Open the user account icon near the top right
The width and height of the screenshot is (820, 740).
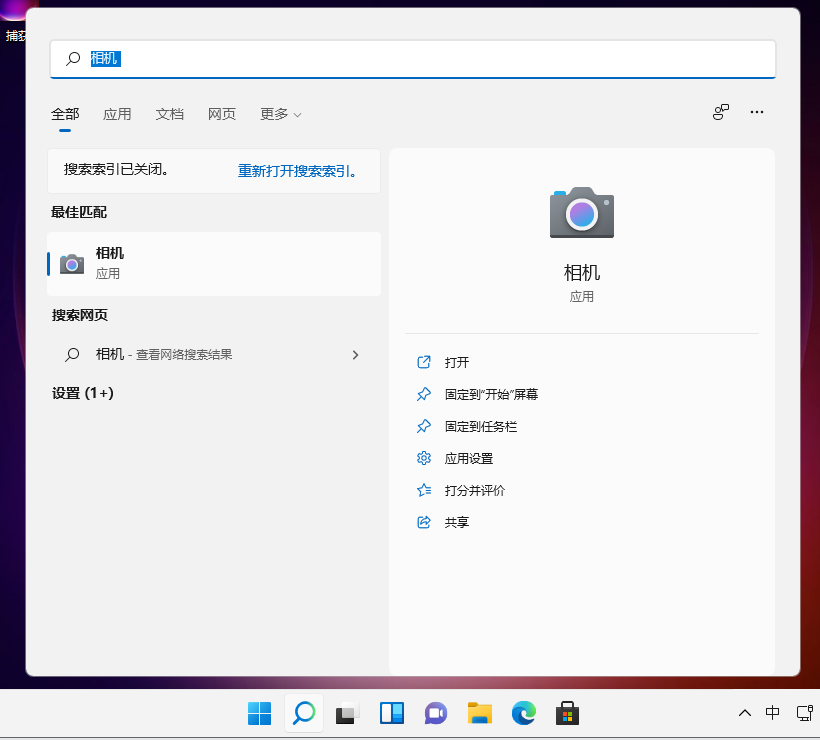click(721, 113)
